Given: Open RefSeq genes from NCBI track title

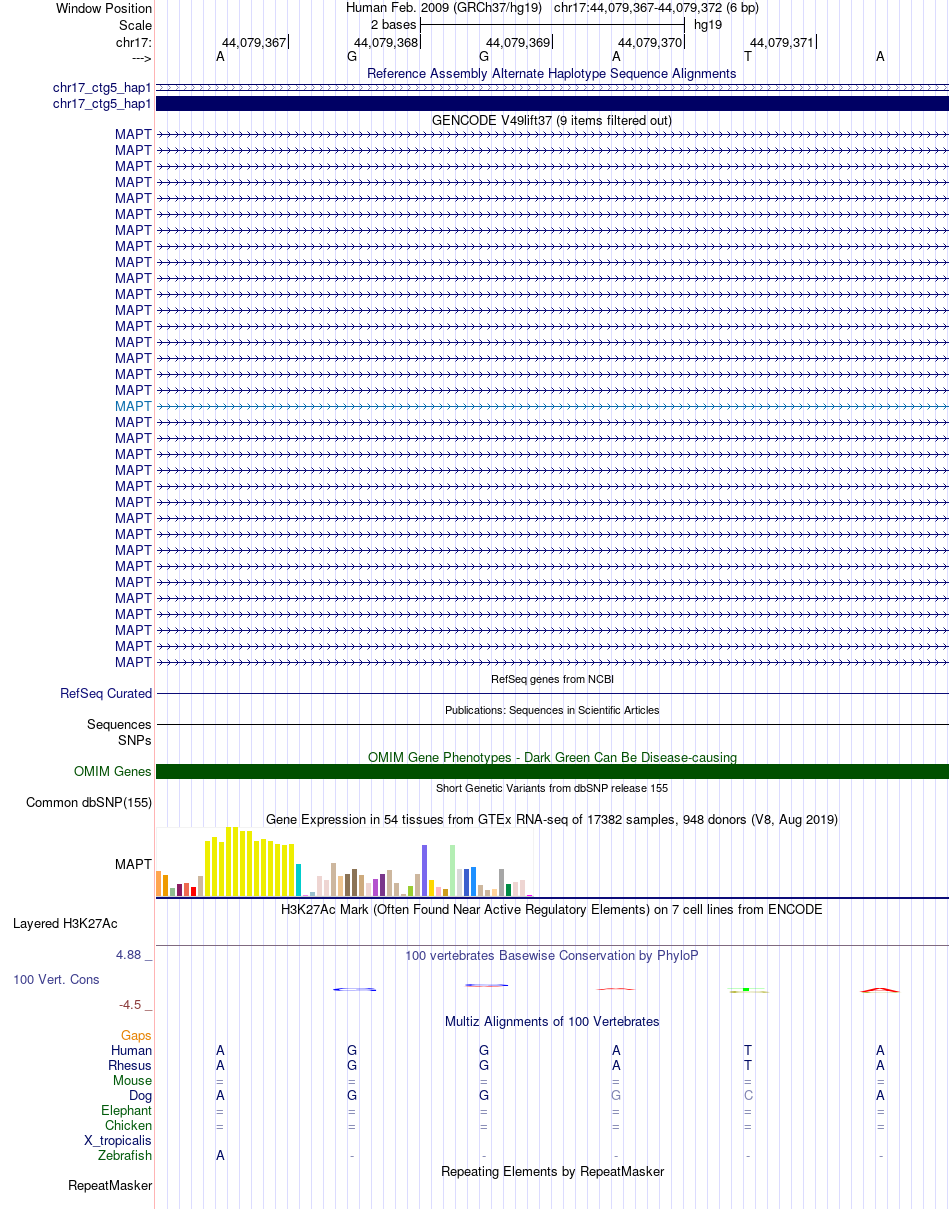Looking at the screenshot, I should point(552,679).
